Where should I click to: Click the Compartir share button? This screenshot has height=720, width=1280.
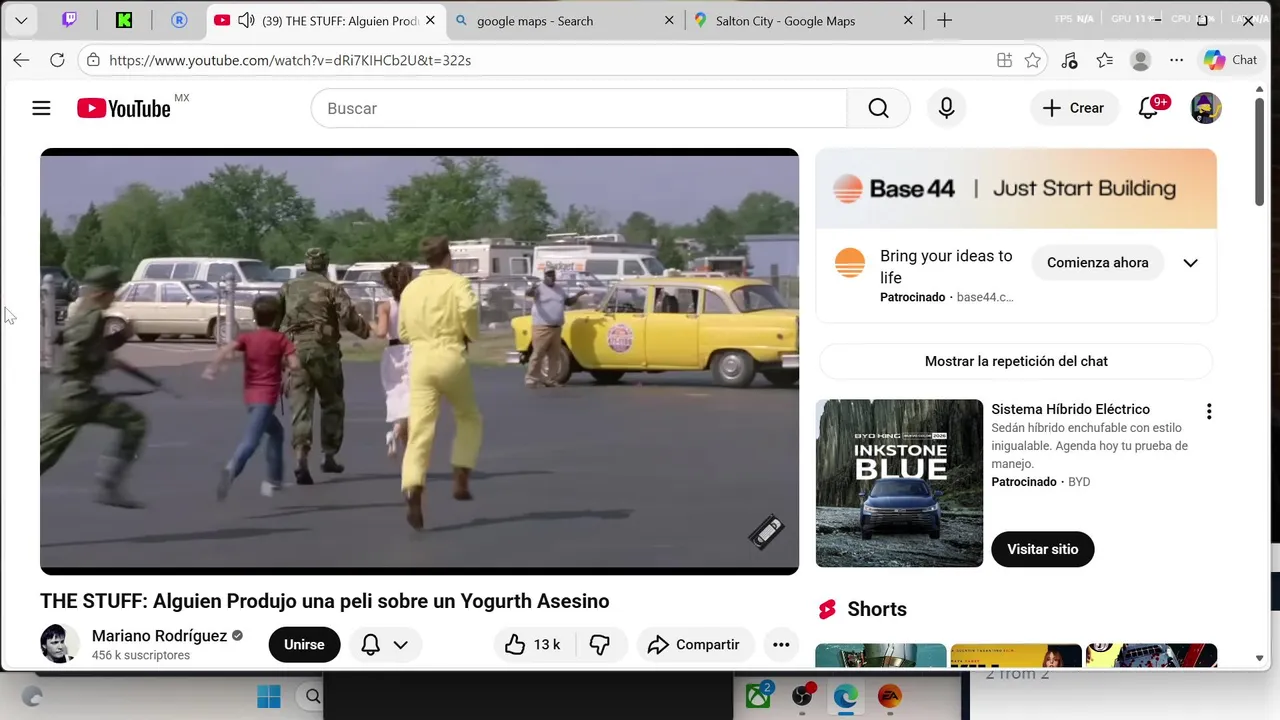coord(693,644)
